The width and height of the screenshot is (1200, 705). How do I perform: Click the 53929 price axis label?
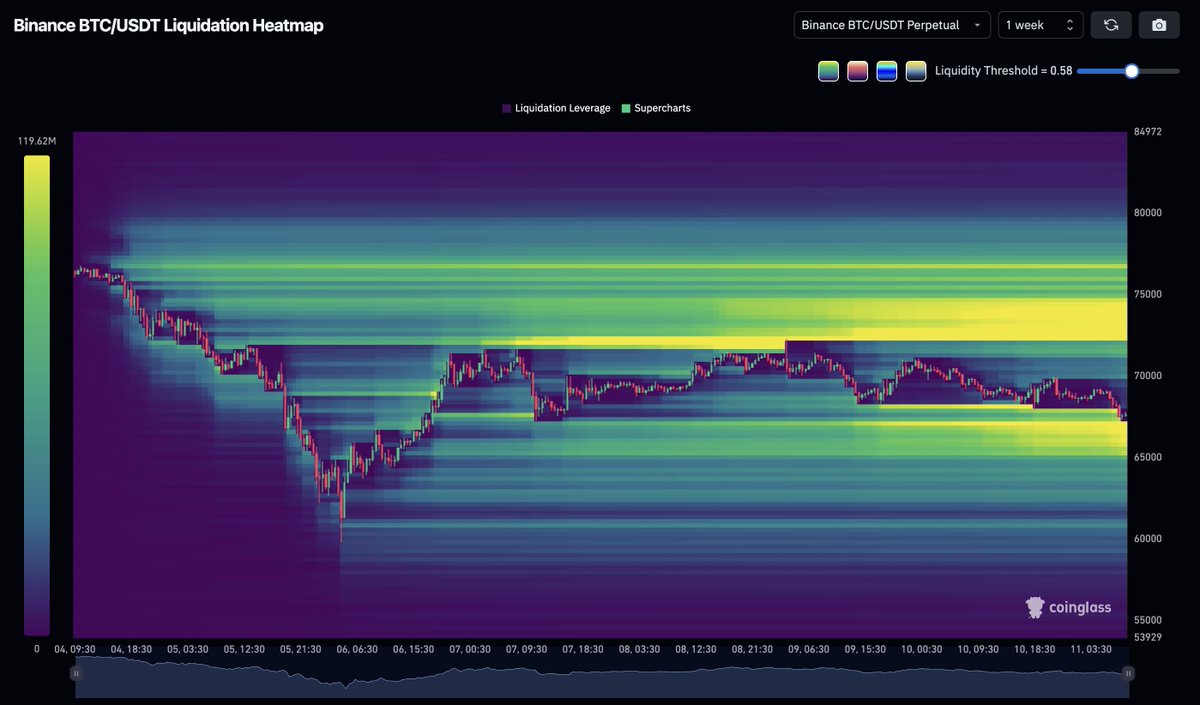(x=1147, y=637)
